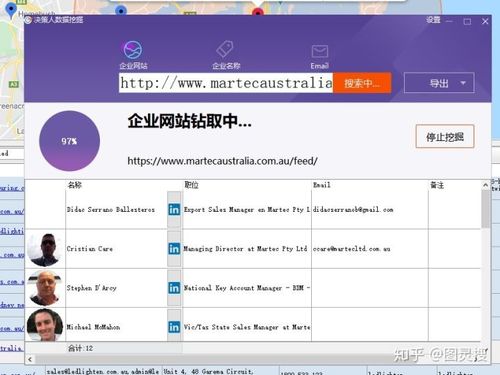Image resolution: width=500 pixels, height=375 pixels.
Task: Click the app logo icon in title bar
Action: [x=28, y=20]
